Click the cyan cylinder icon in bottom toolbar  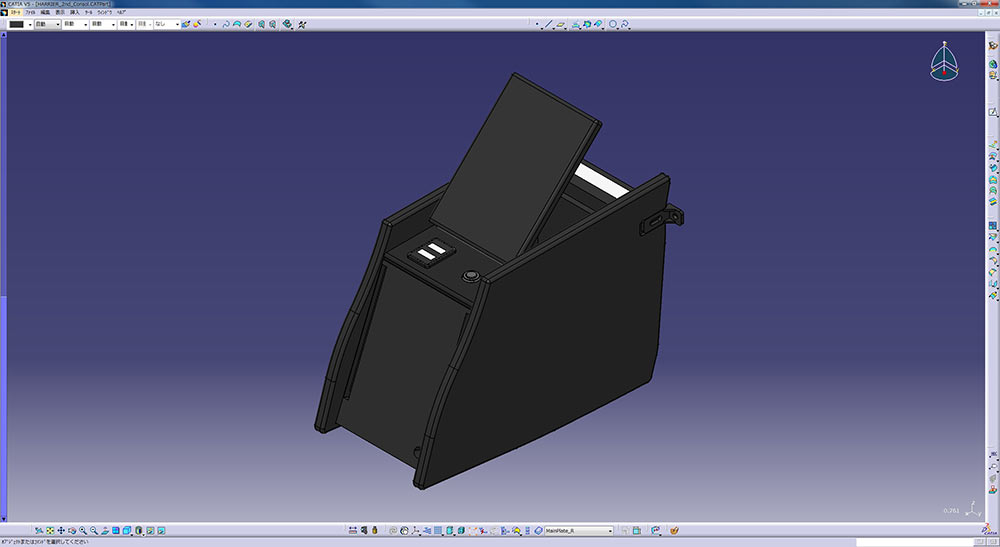[x=450, y=530]
